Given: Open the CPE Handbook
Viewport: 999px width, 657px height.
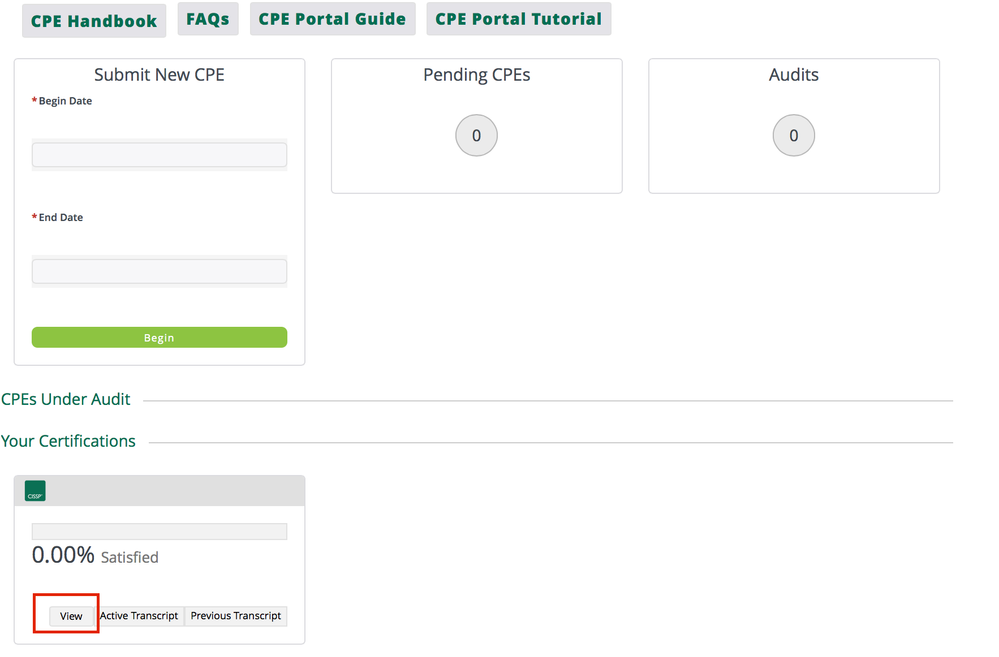Looking at the screenshot, I should pos(94,21).
